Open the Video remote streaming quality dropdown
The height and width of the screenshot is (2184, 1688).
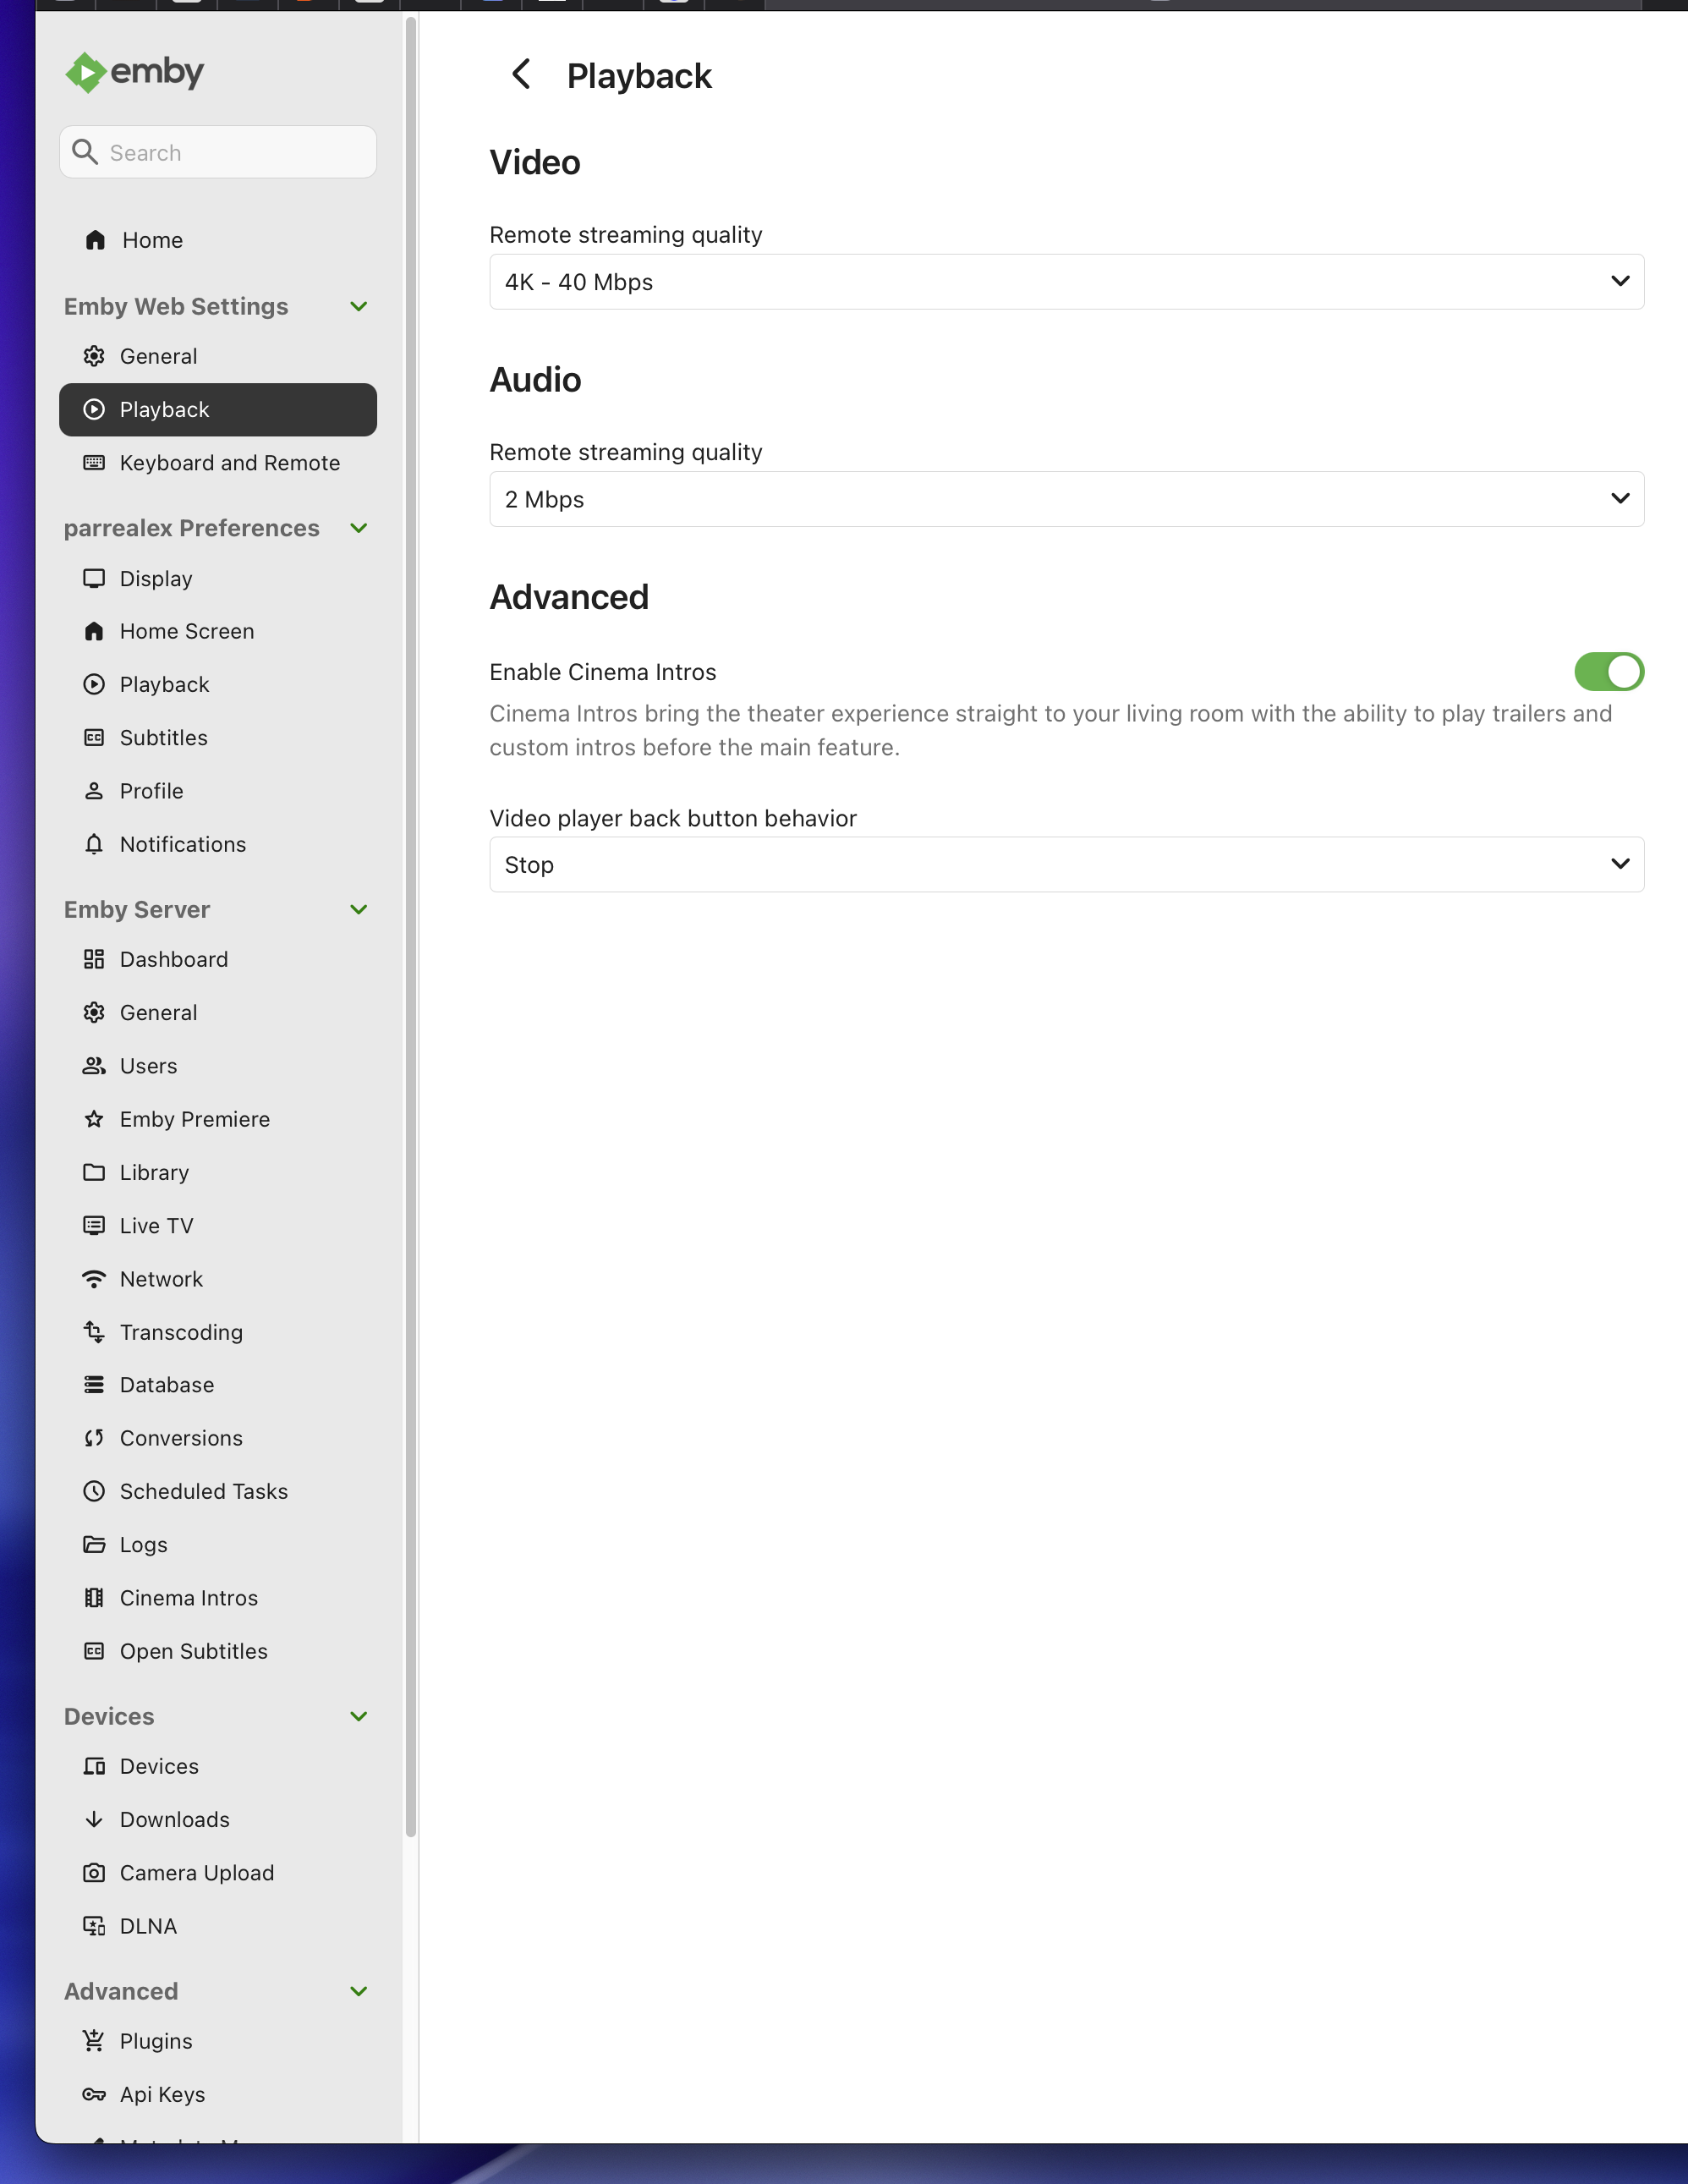point(1066,282)
